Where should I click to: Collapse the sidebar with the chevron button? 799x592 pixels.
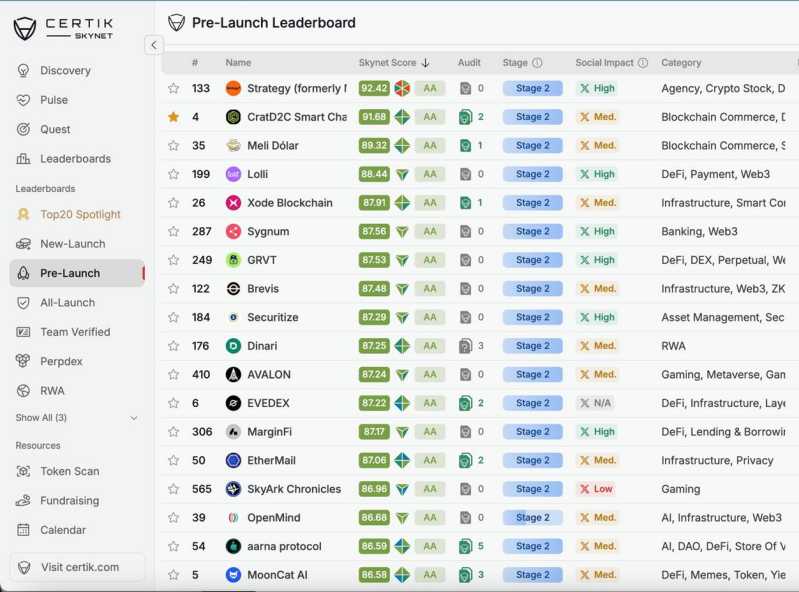click(154, 45)
